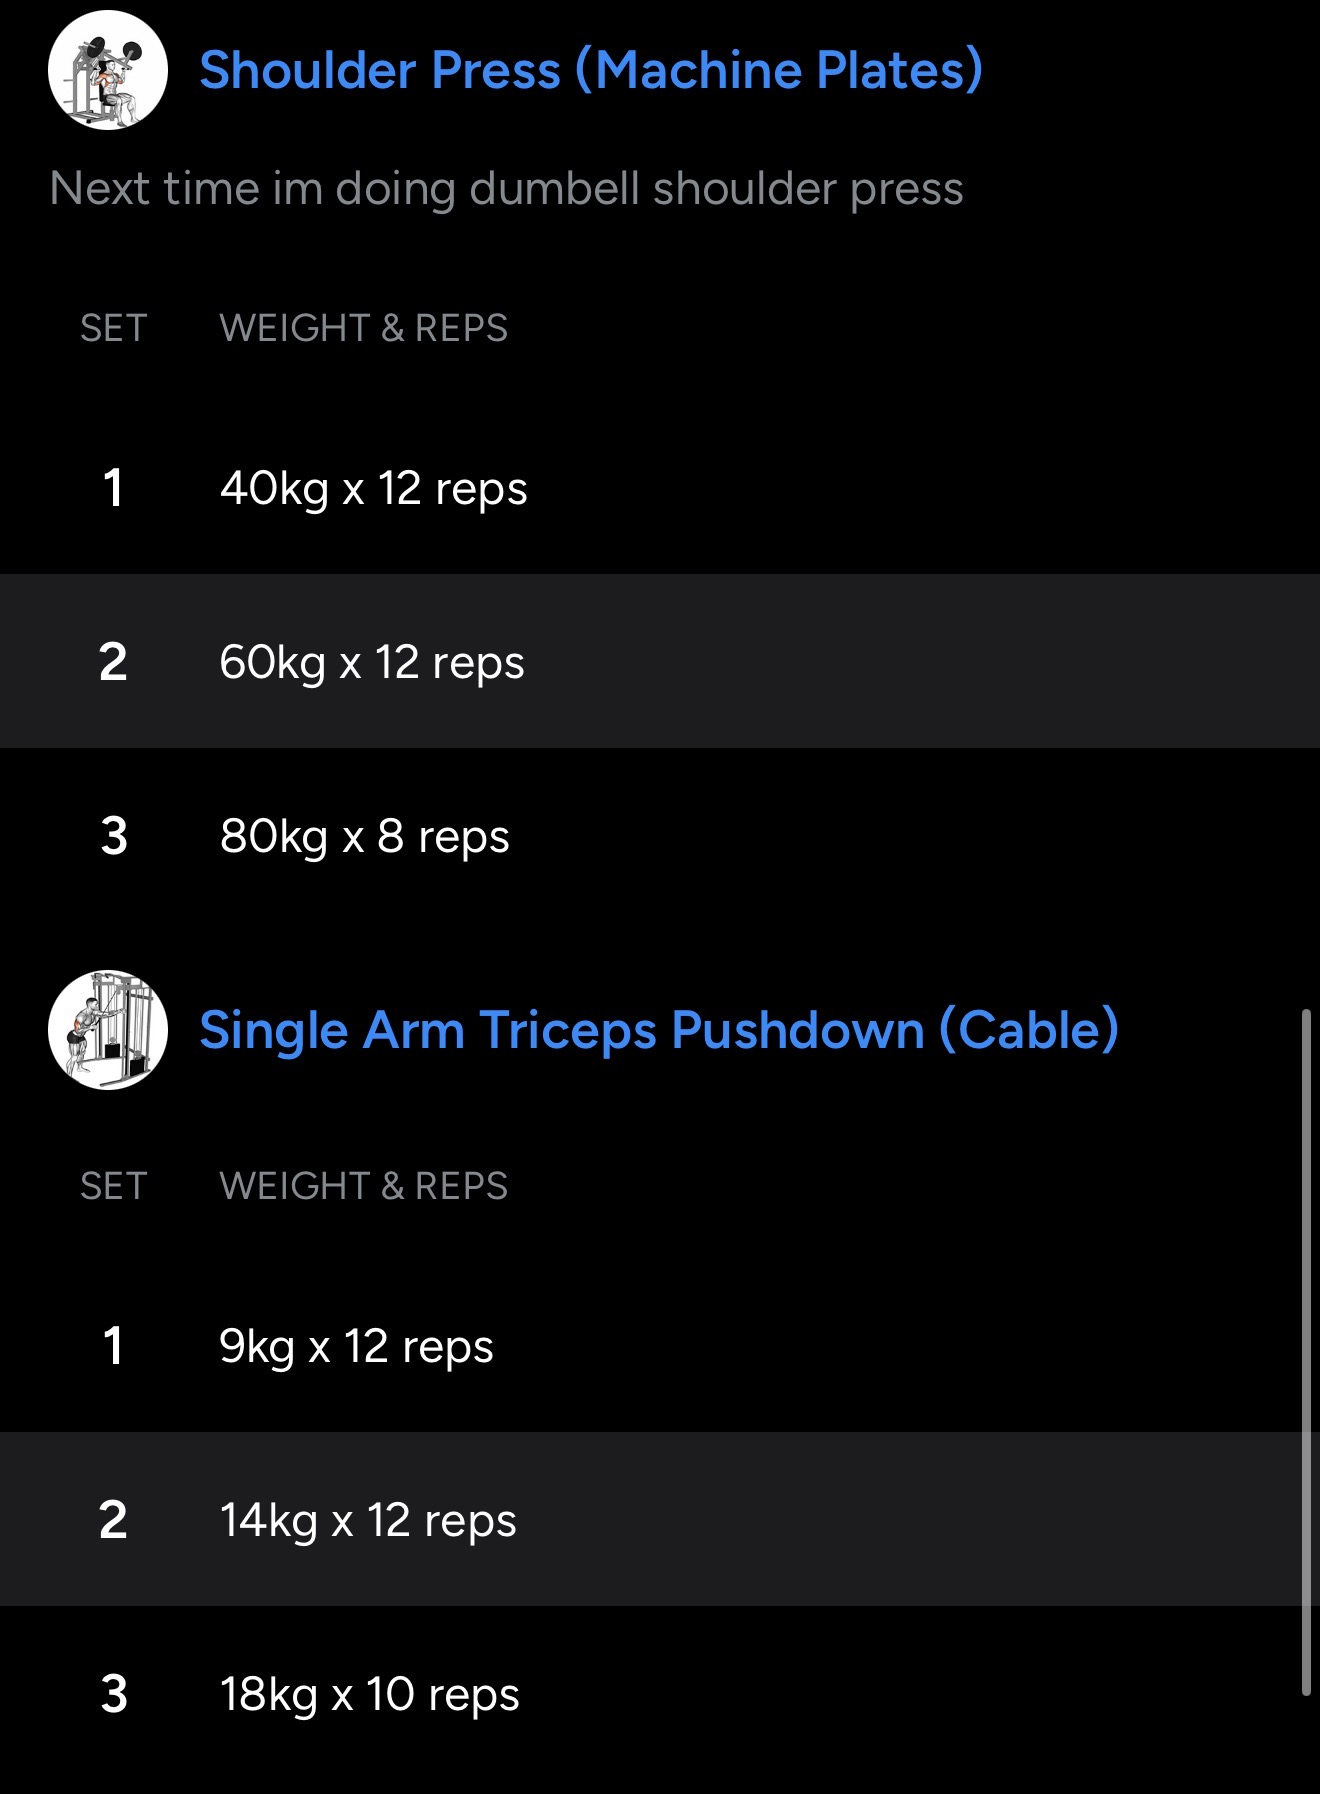Select the 18kg x 10 reps entry
Image resolution: width=1320 pixels, height=1794 pixels.
pyautogui.click(x=369, y=1694)
